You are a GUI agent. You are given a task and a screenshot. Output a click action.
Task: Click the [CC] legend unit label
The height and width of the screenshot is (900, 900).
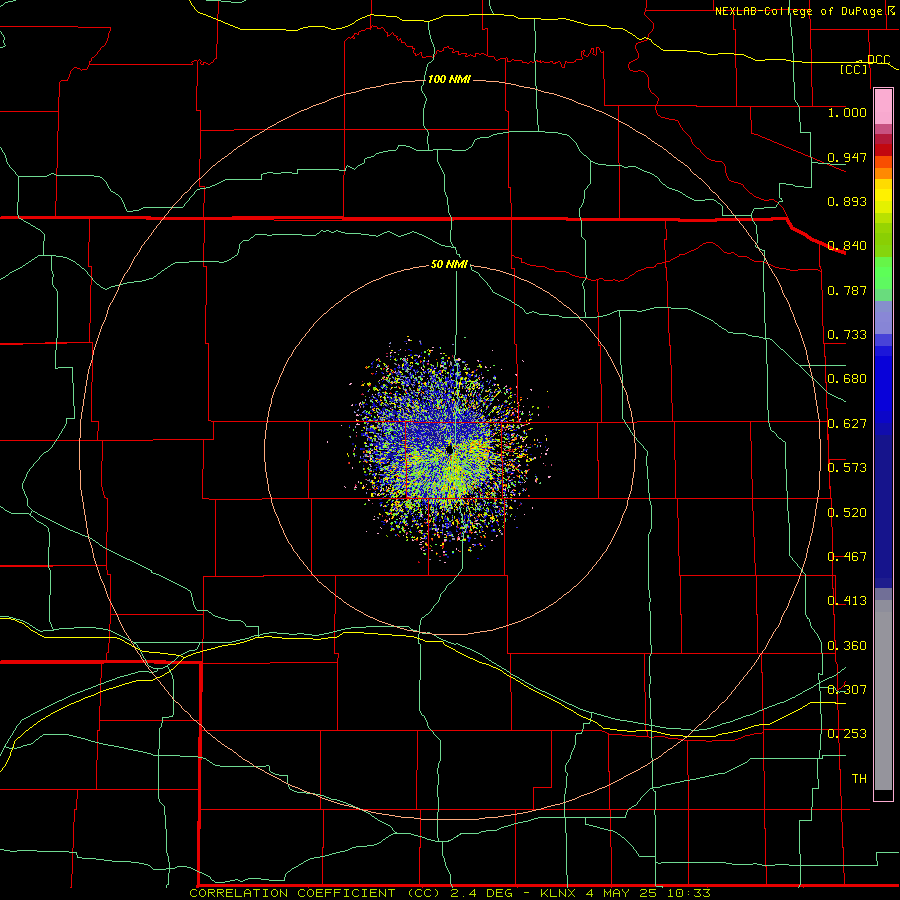(854, 69)
